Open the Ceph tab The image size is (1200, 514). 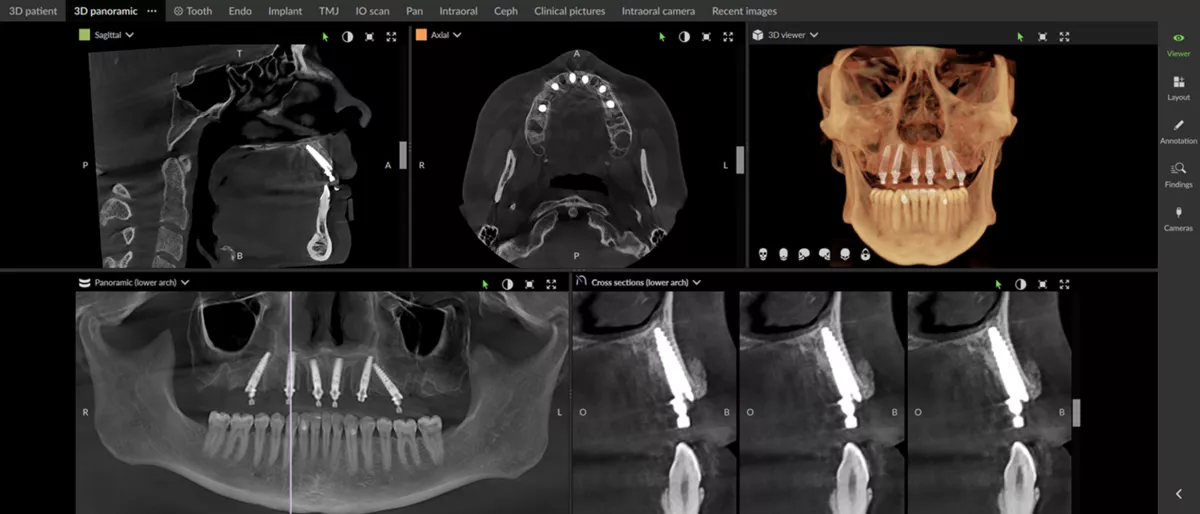(x=506, y=11)
